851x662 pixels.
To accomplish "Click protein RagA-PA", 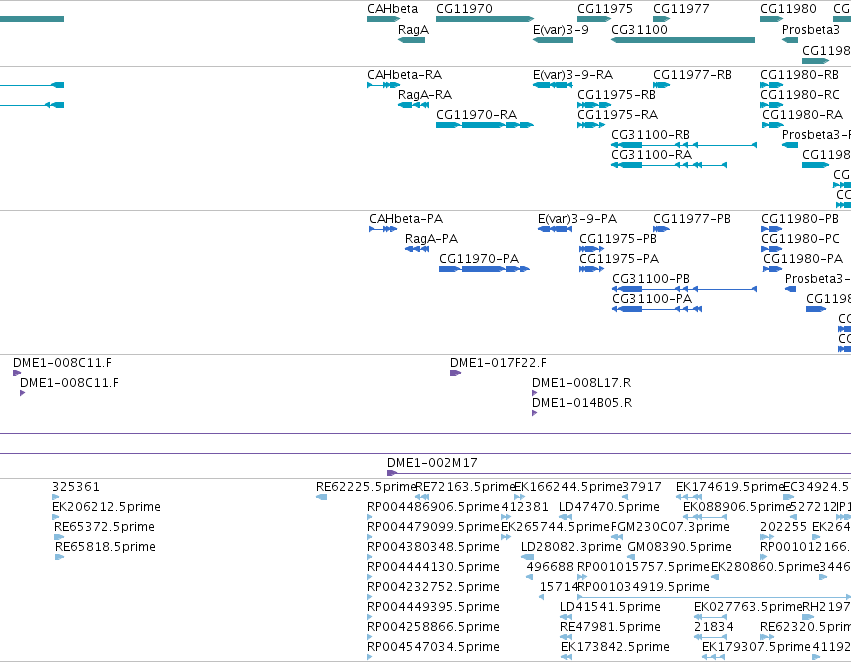I will (417, 249).
